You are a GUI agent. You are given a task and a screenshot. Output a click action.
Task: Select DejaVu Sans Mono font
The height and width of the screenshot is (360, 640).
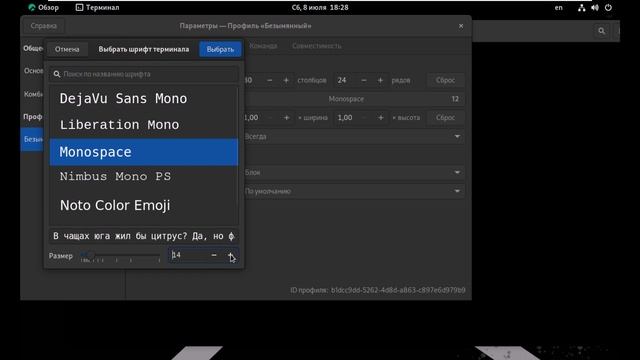(x=144, y=99)
